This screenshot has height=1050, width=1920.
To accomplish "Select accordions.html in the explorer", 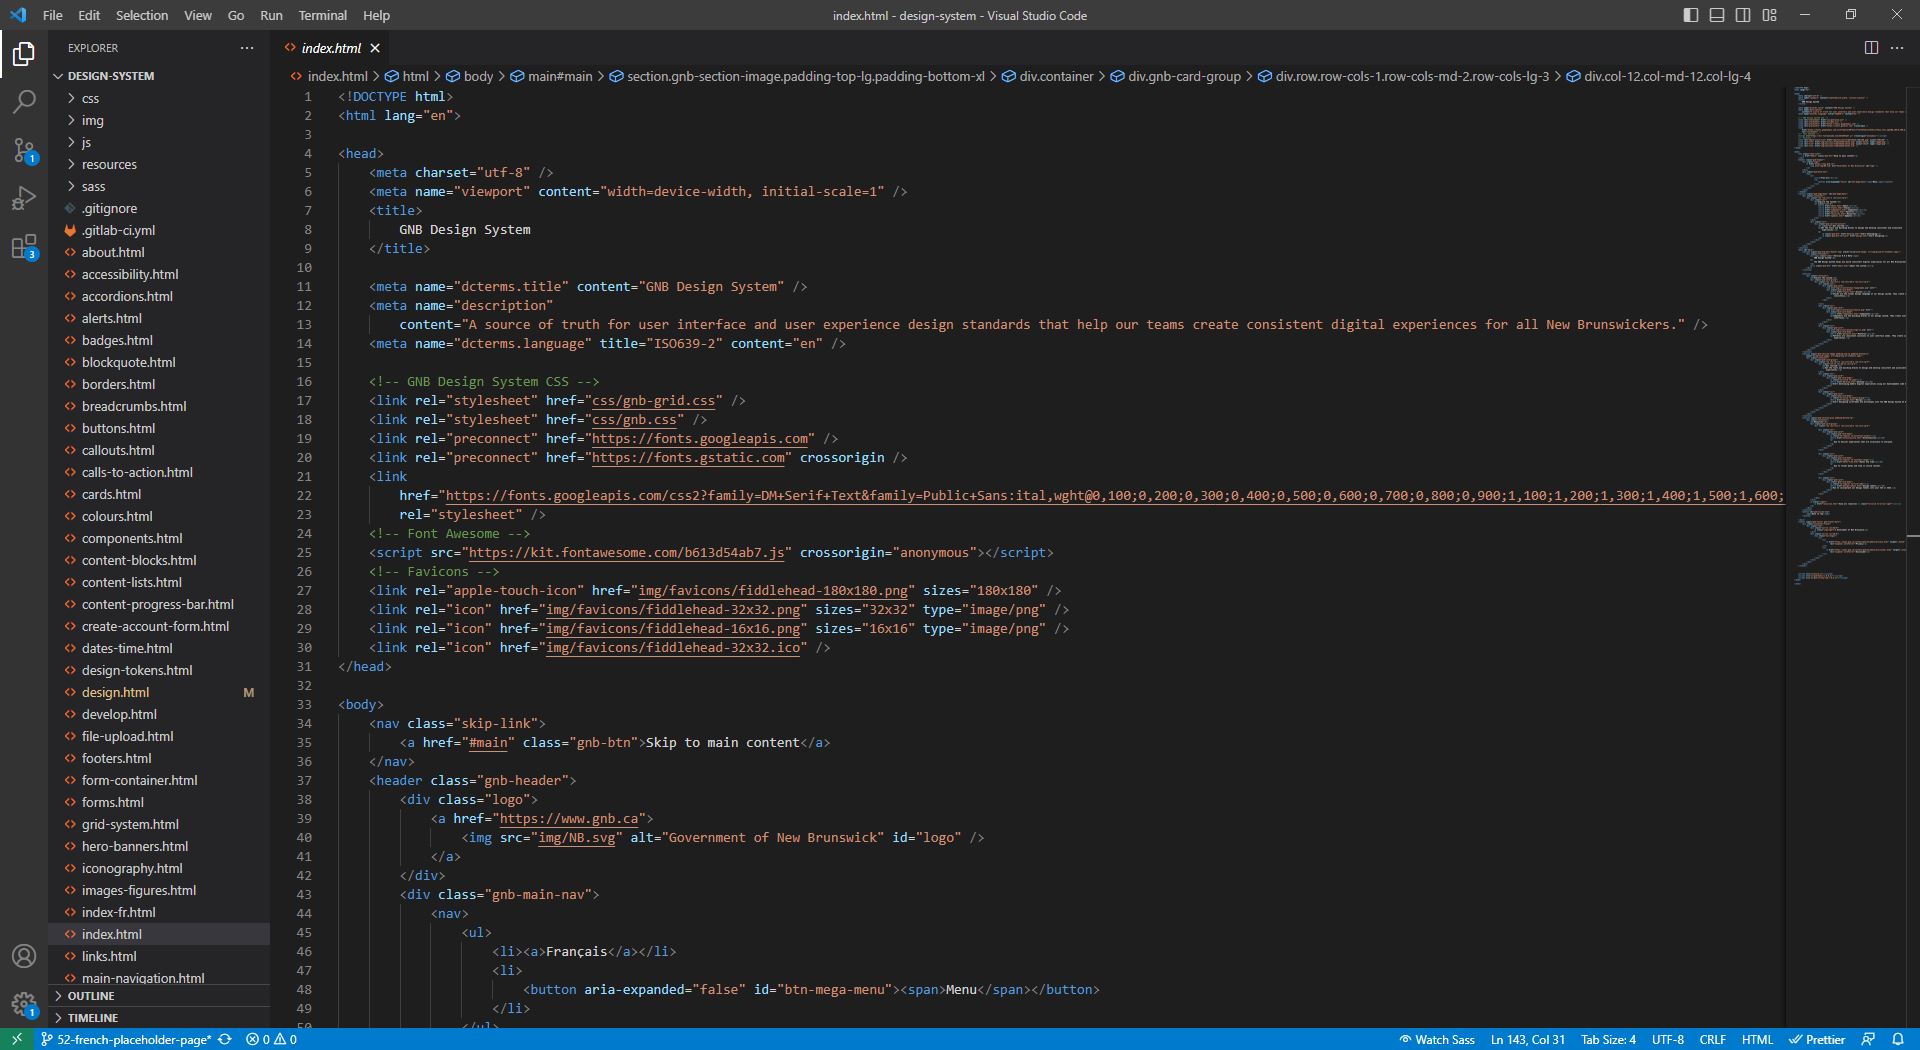I will coord(126,296).
